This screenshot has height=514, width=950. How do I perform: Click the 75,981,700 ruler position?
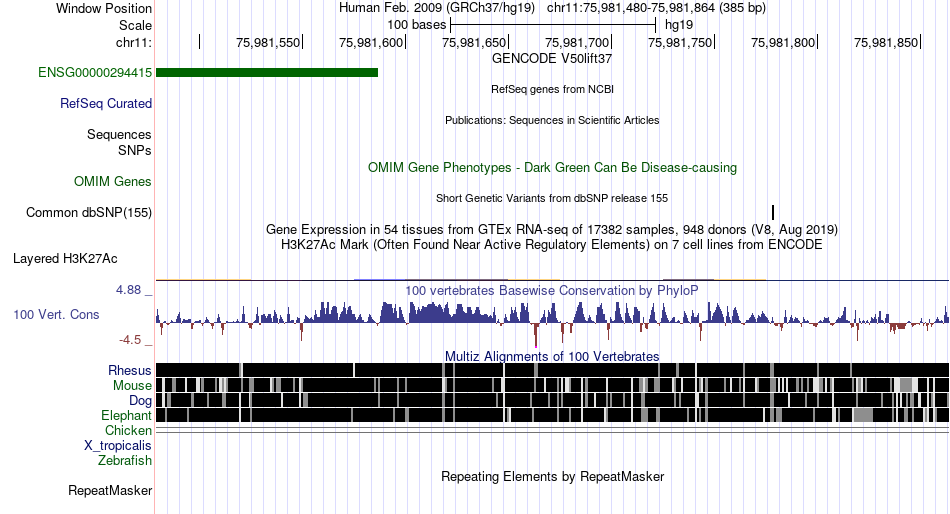point(578,42)
